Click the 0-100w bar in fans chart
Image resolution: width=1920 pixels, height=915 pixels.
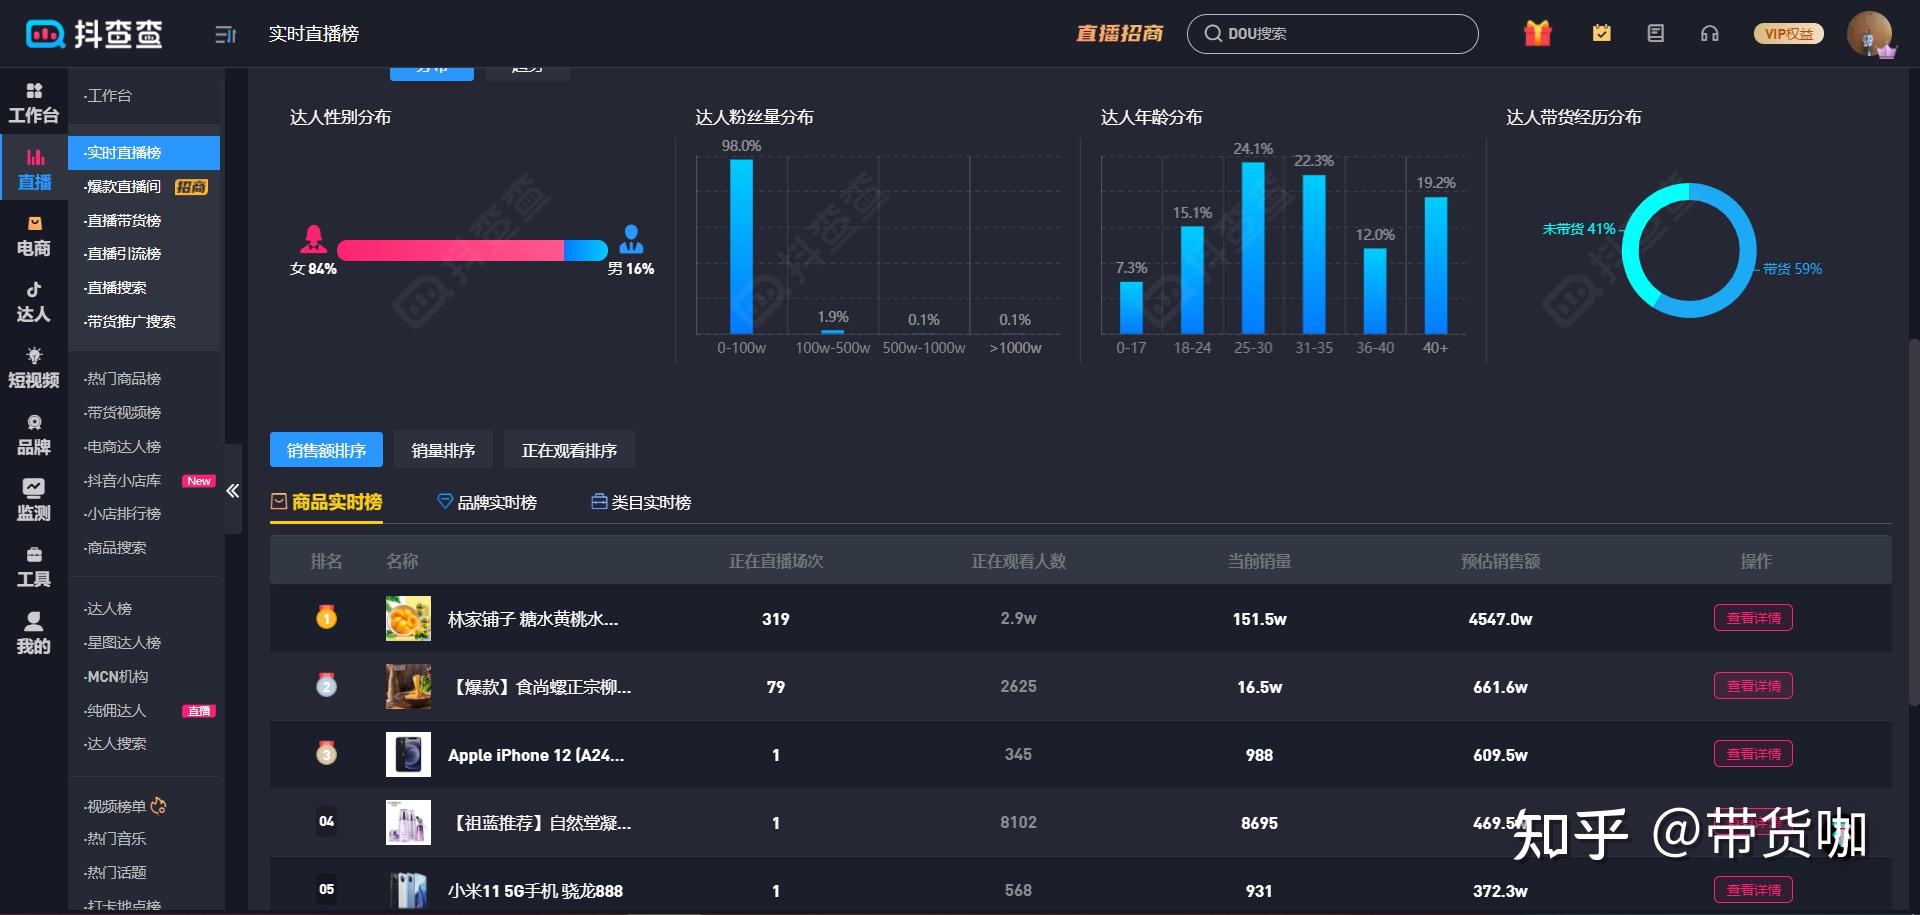click(x=741, y=246)
